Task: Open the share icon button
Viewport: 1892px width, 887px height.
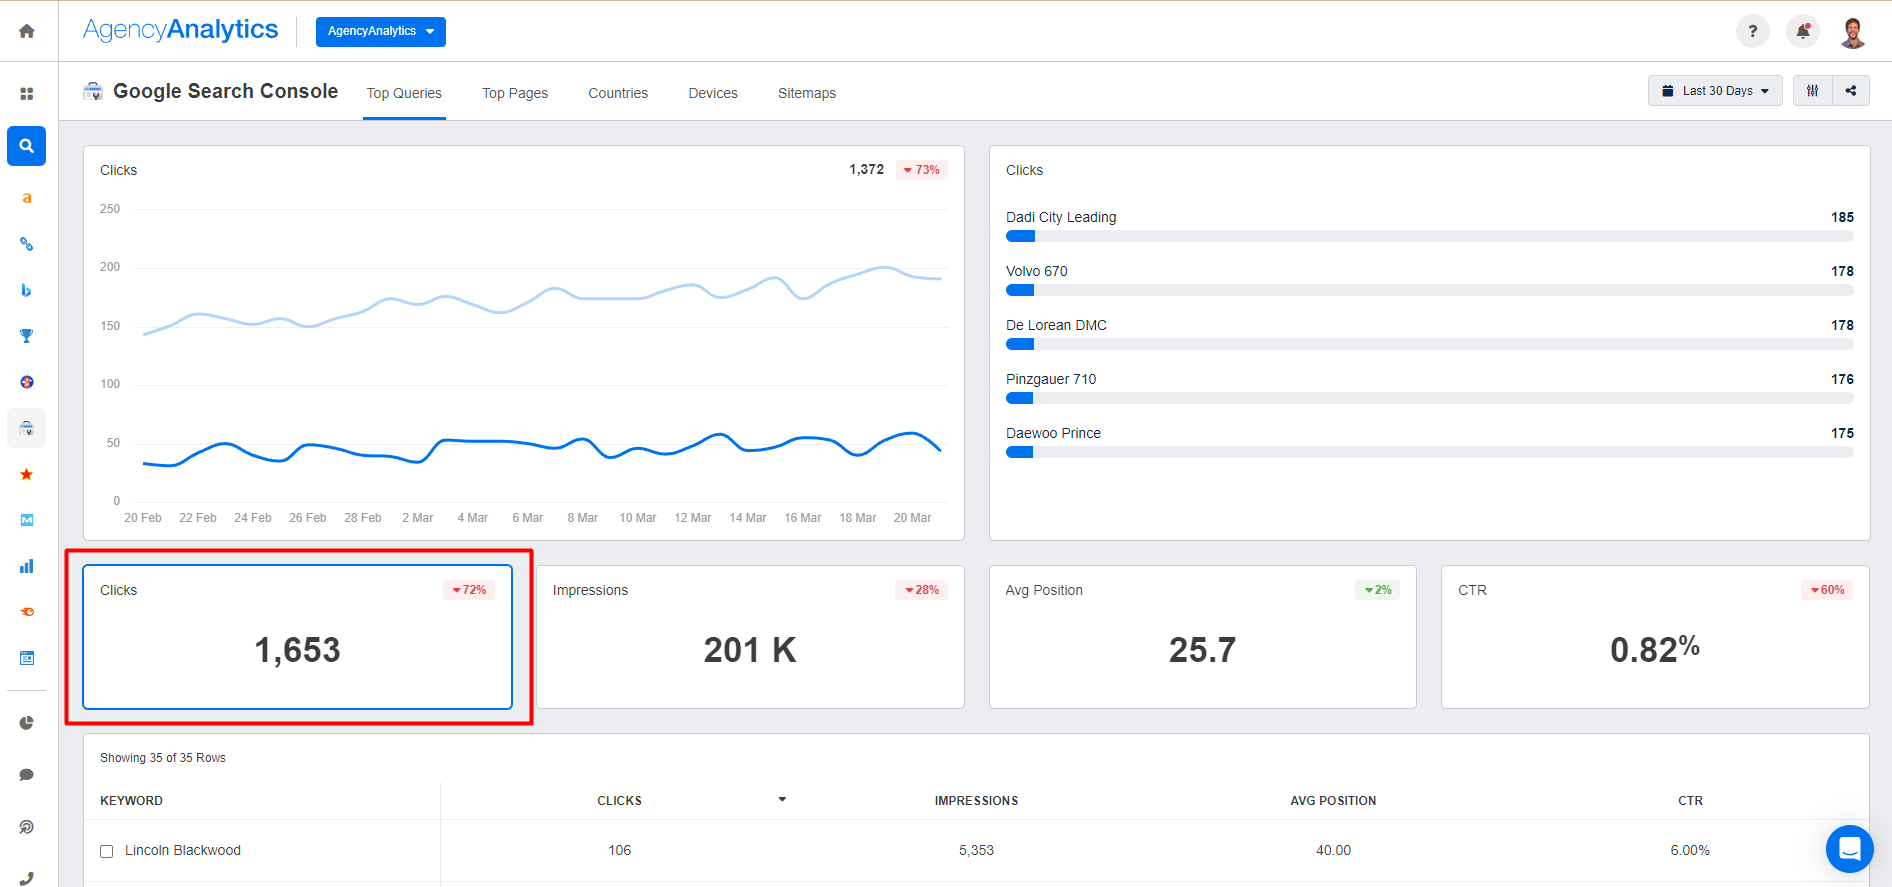Action: 1851,91
